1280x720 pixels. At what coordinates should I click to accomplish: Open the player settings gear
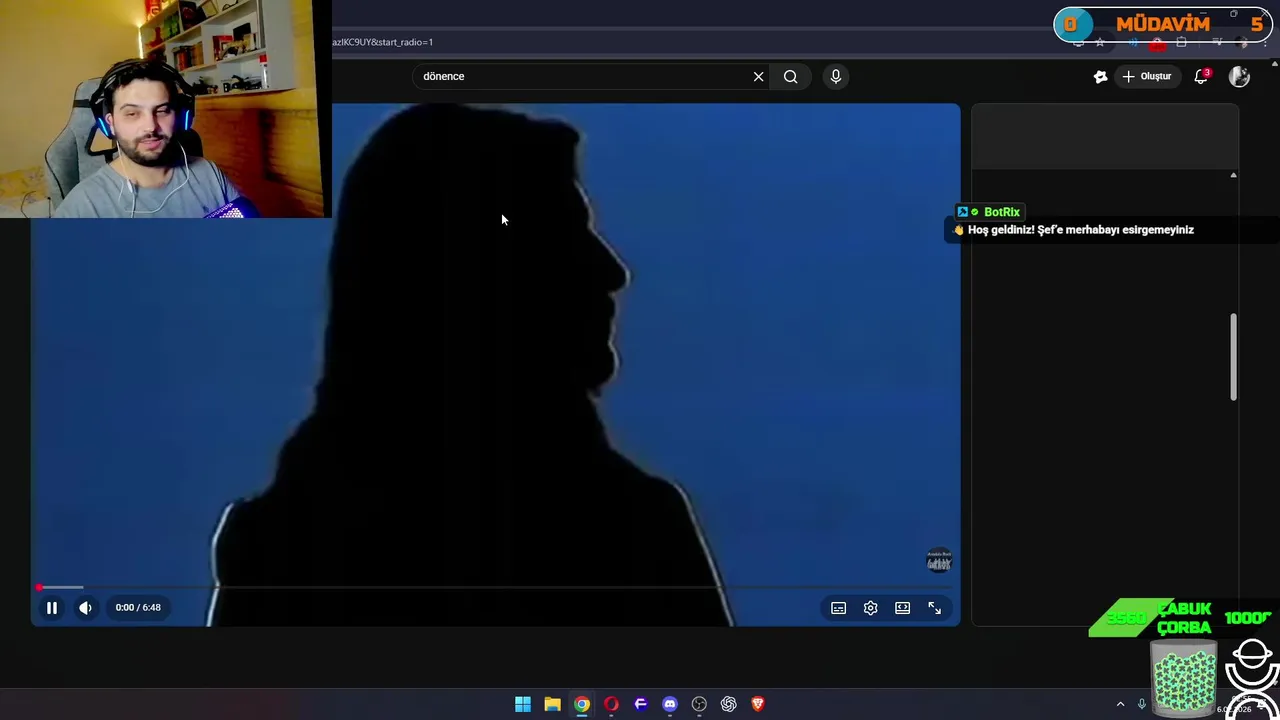click(871, 608)
